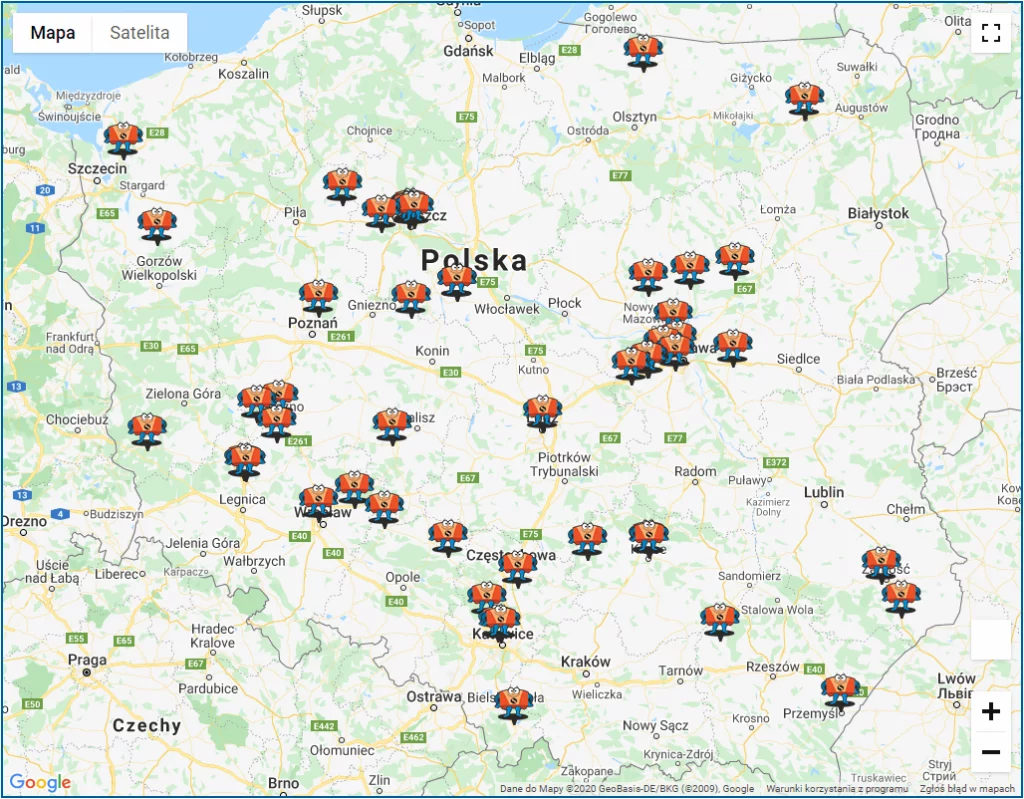Click Zgłoś błąd w mapach link

click(967, 789)
